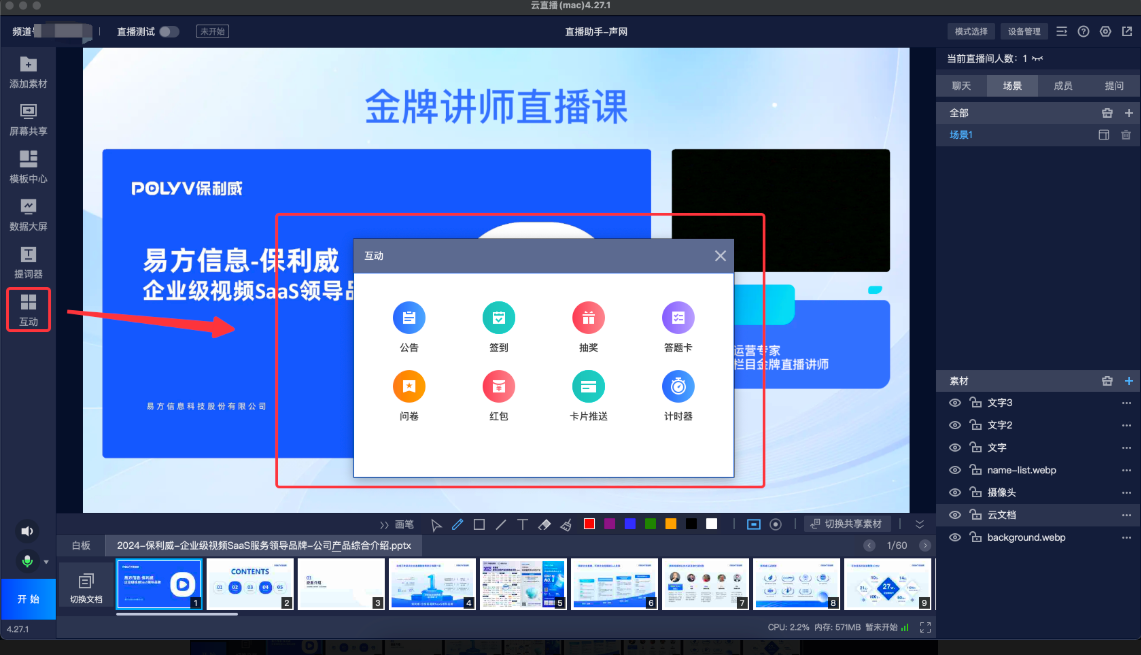This screenshot has height=655, width=1141.
Task: Select the text T tool
Action: 522,525
